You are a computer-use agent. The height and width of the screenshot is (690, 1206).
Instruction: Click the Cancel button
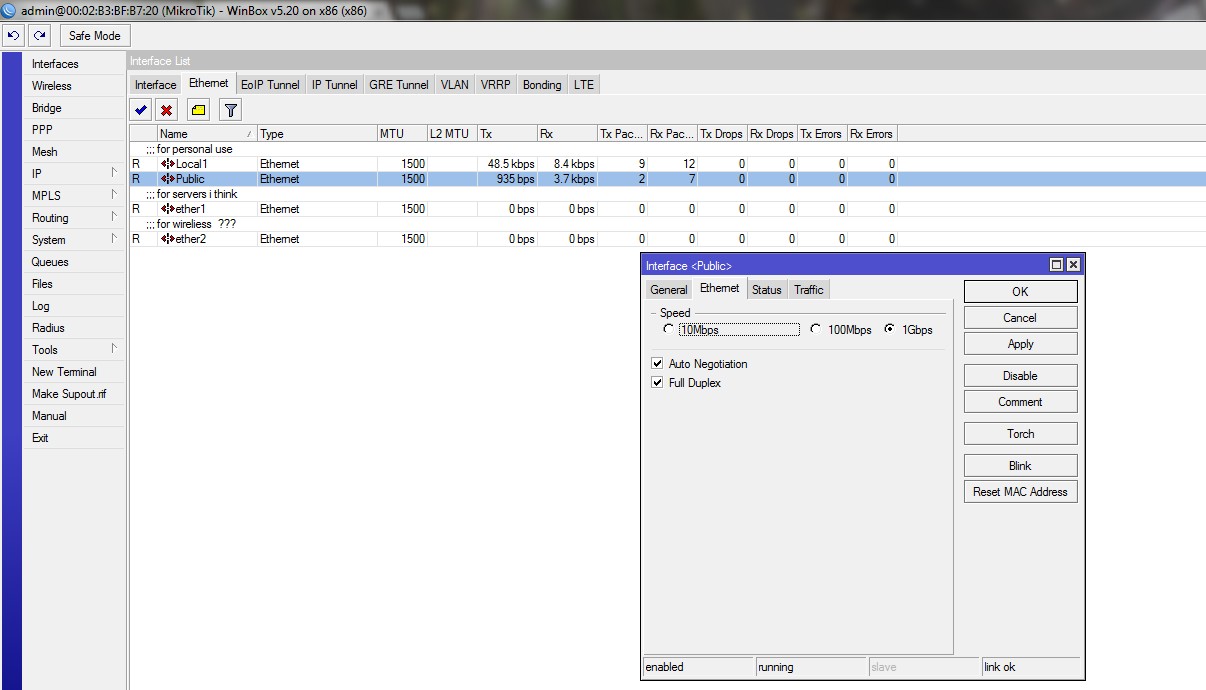click(x=1020, y=318)
